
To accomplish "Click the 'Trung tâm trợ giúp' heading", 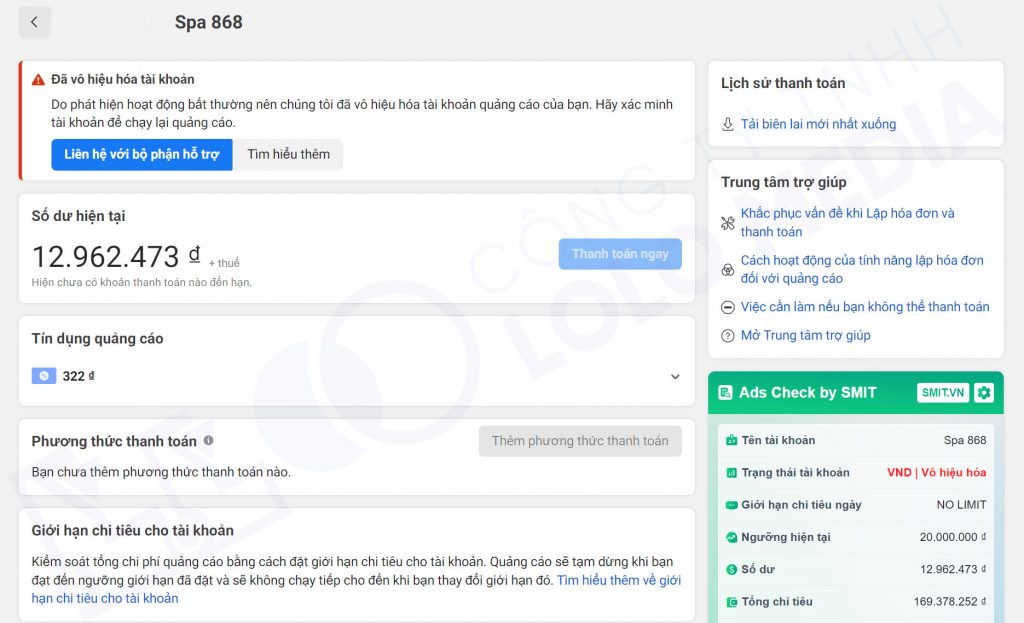I will pyautogui.click(x=784, y=182).
